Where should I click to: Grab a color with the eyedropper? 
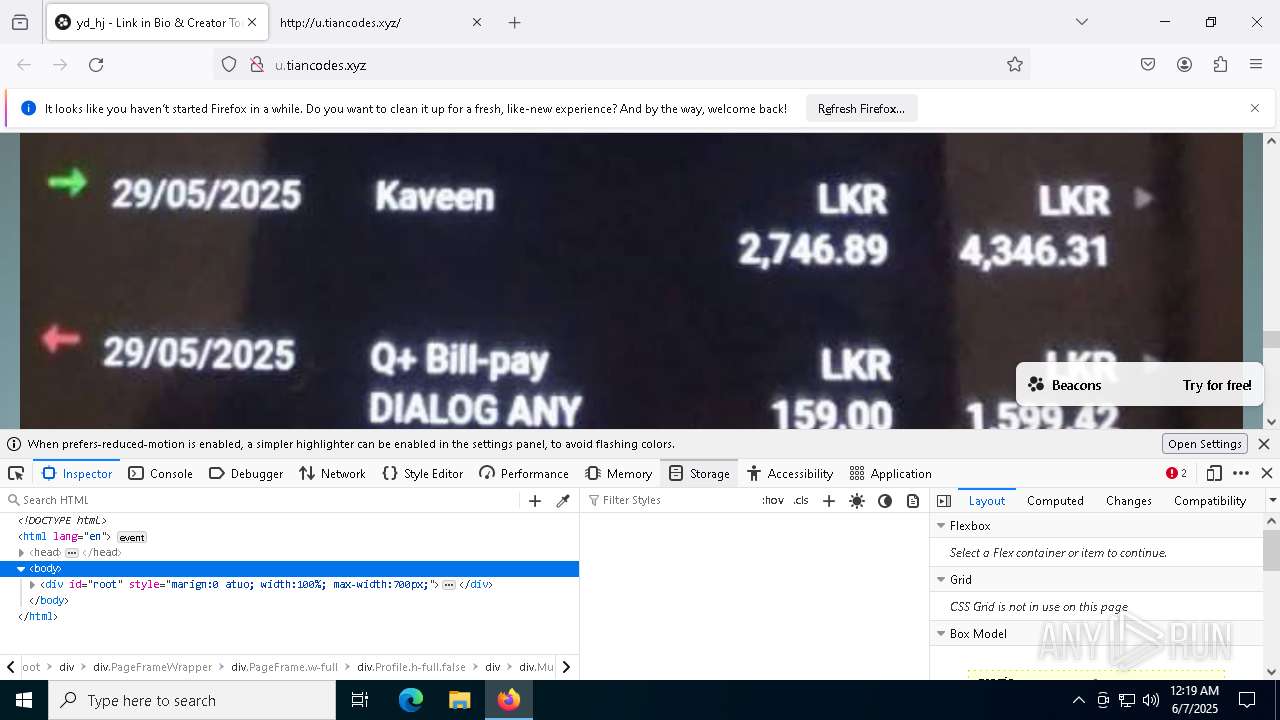point(563,501)
